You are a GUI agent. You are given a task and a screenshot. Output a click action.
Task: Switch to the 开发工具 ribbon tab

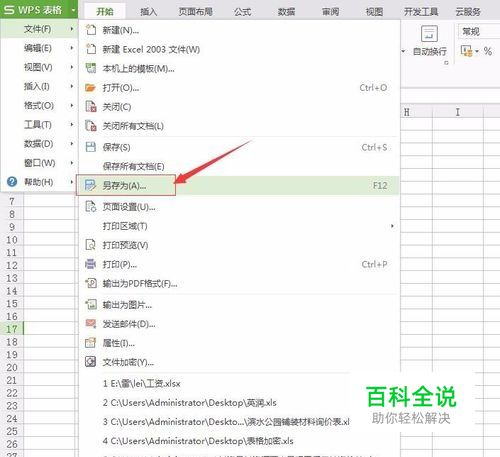tap(421, 12)
